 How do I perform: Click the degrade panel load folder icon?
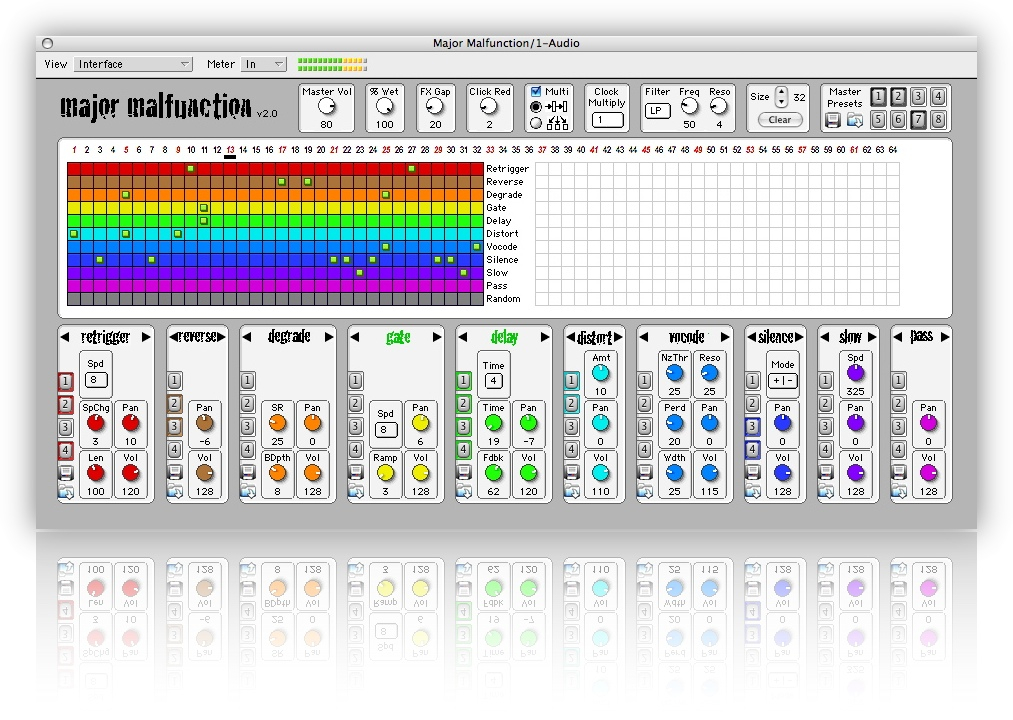click(x=247, y=490)
